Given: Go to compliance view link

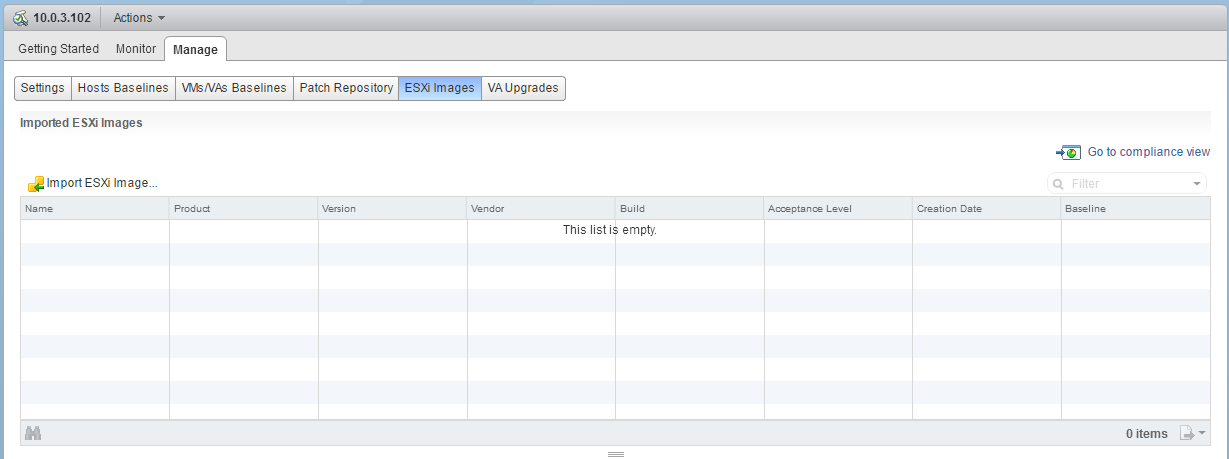Looking at the screenshot, I should 1148,152.
